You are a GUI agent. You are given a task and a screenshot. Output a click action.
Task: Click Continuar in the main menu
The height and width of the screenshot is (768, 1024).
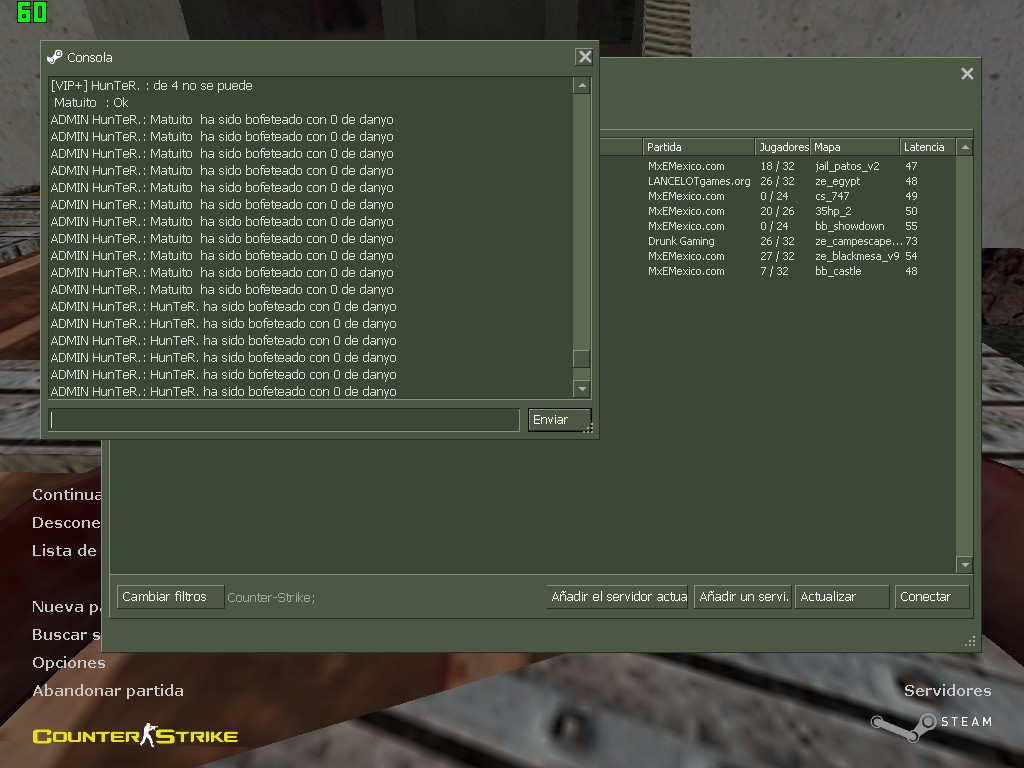pyautogui.click(x=67, y=495)
